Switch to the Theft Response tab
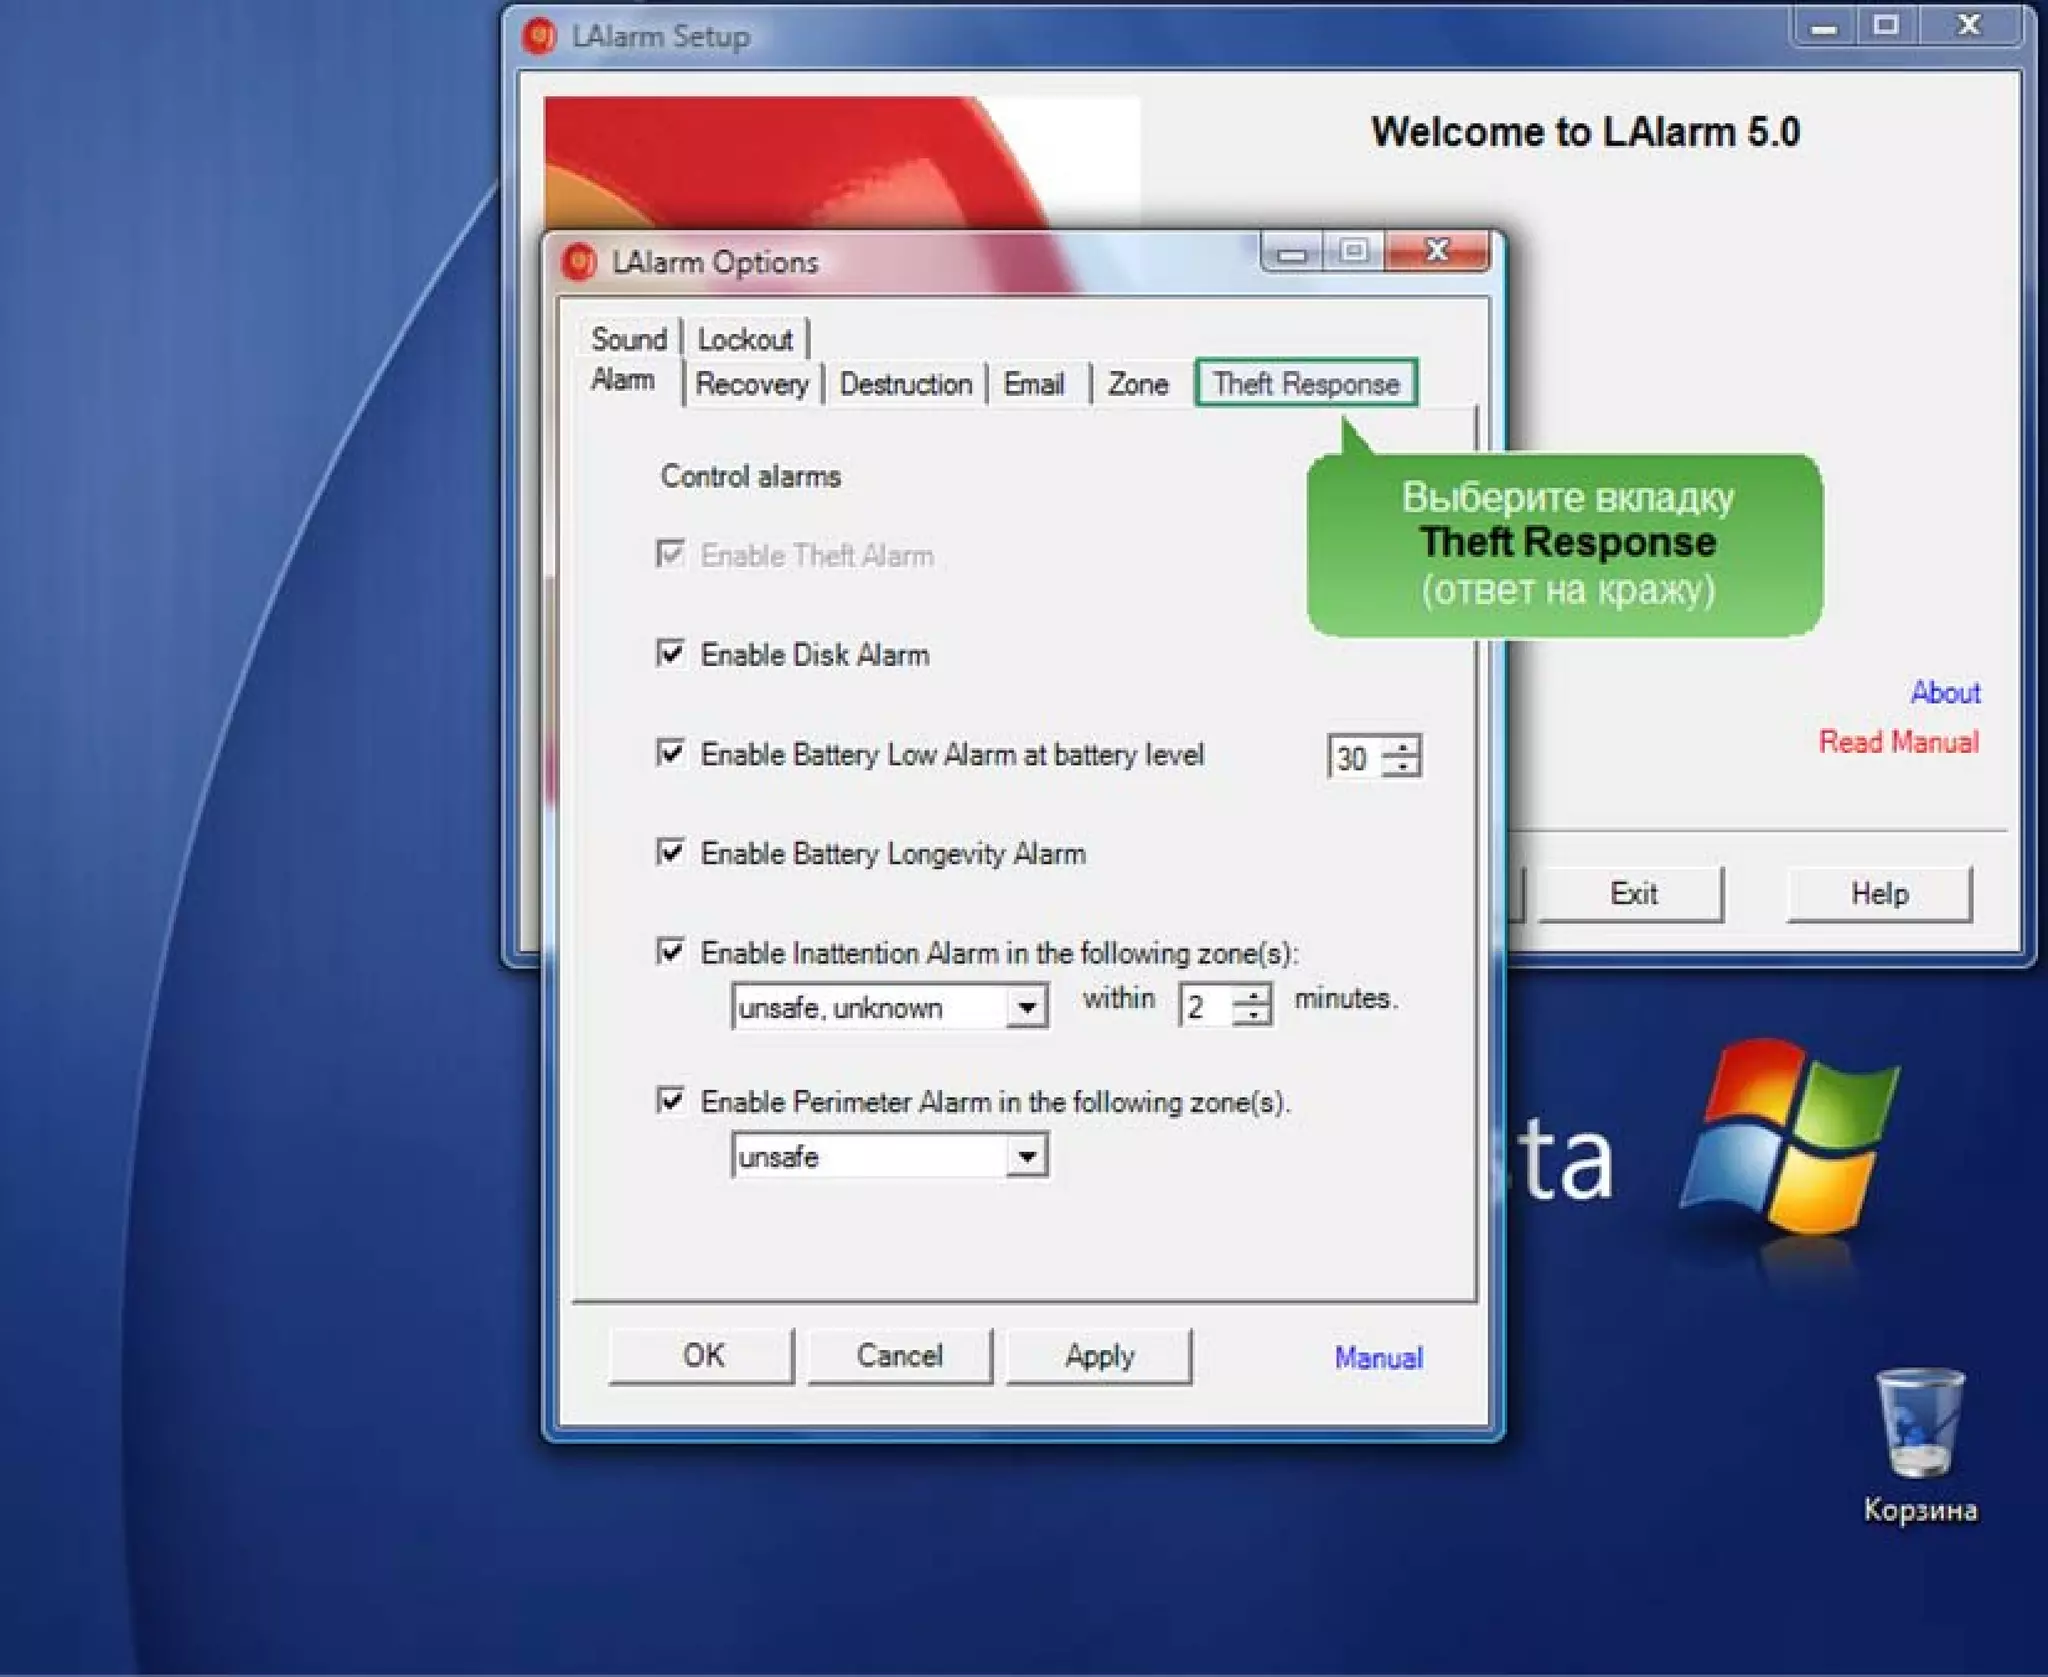The height and width of the screenshot is (1677, 2048). (x=1305, y=384)
